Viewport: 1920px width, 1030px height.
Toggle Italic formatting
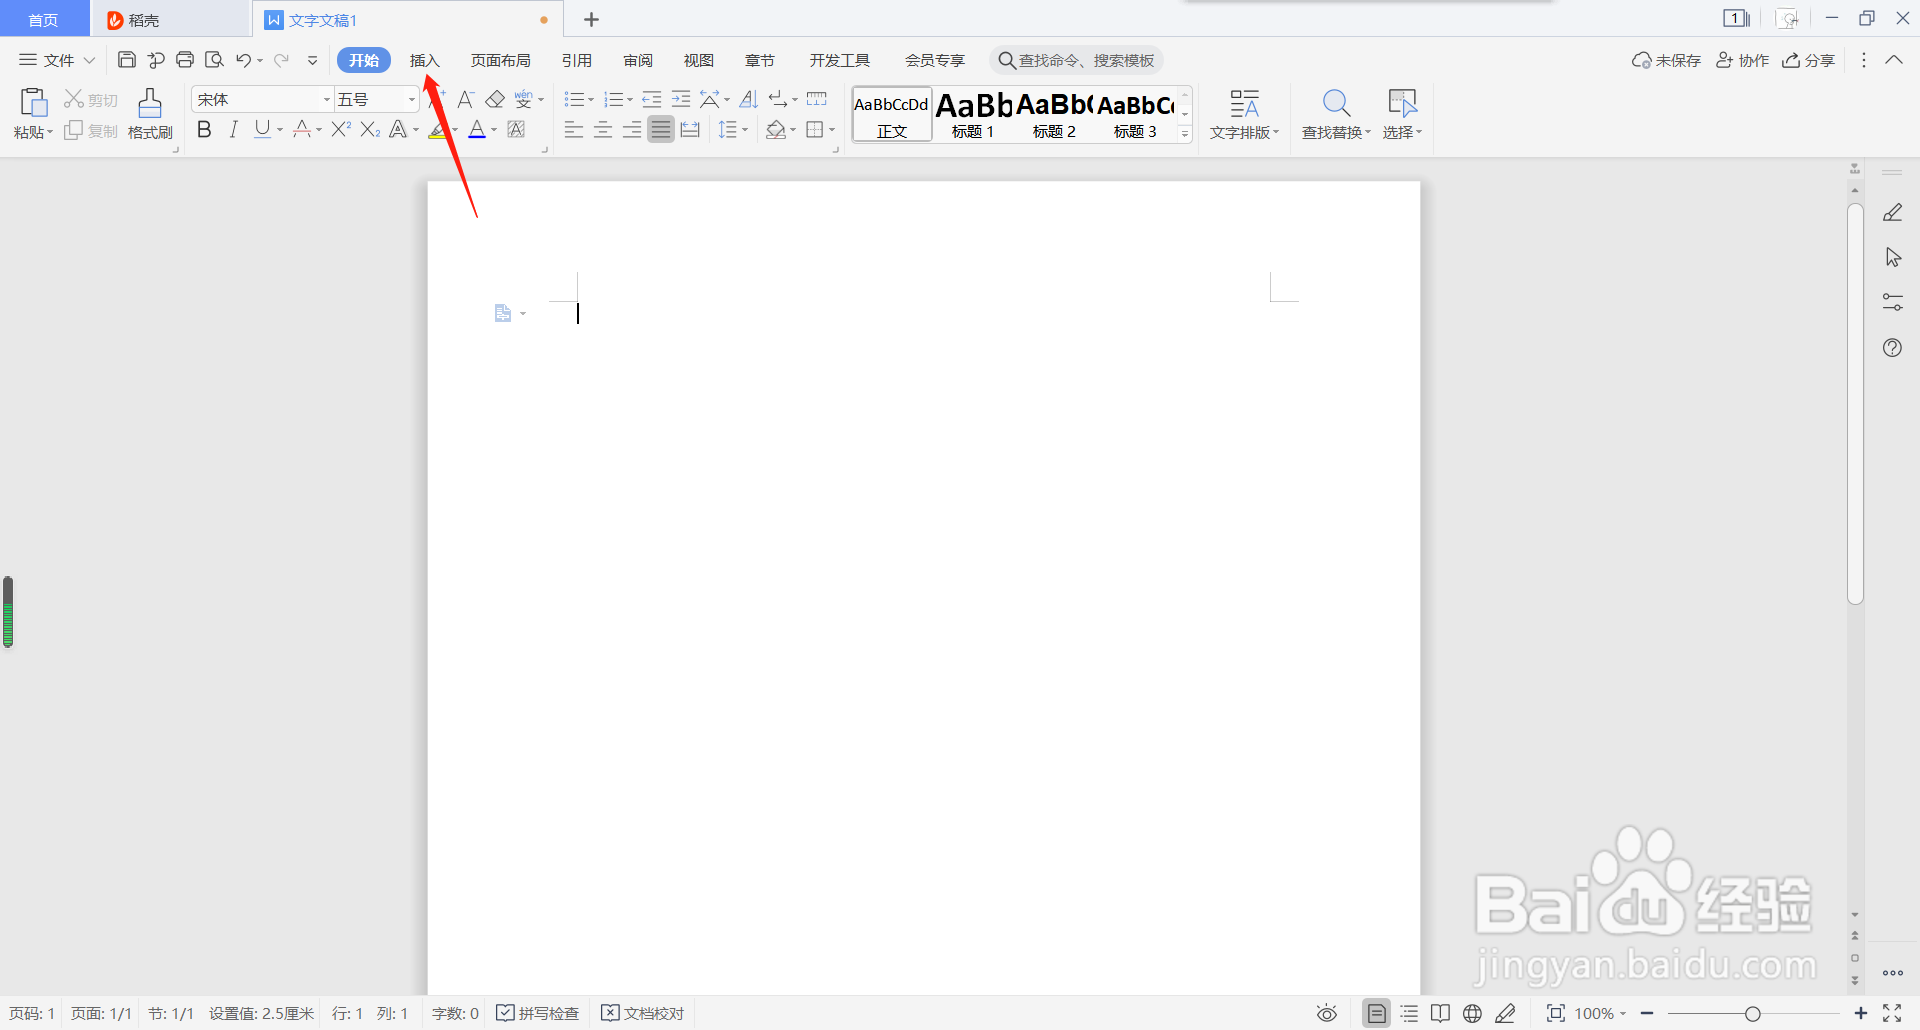pyautogui.click(x=233, y=129)
